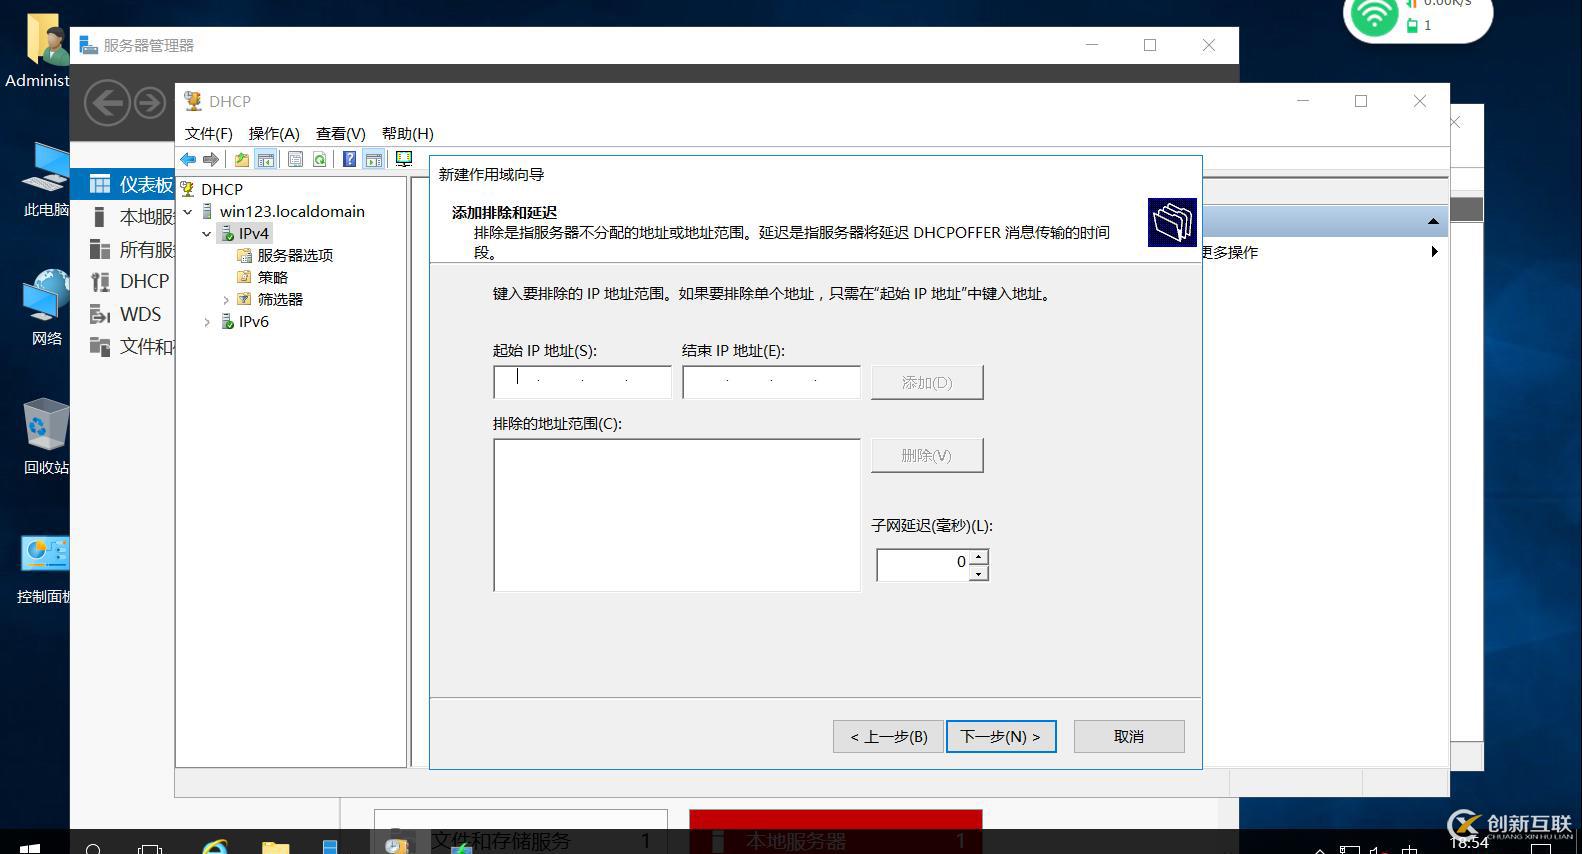Click 更多操作 in Actions pane
Viewport: 1582px width, 854px height.
[x=1230, y=252]
